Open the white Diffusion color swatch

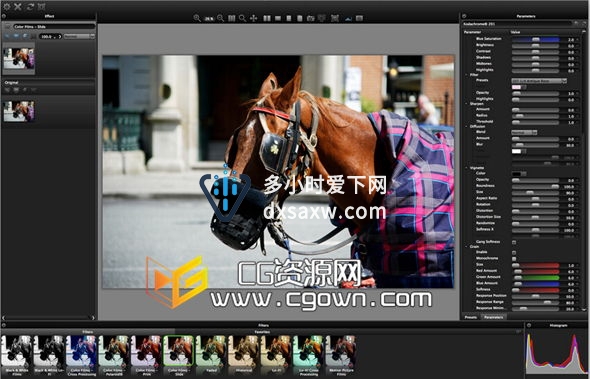click(516, 151)
